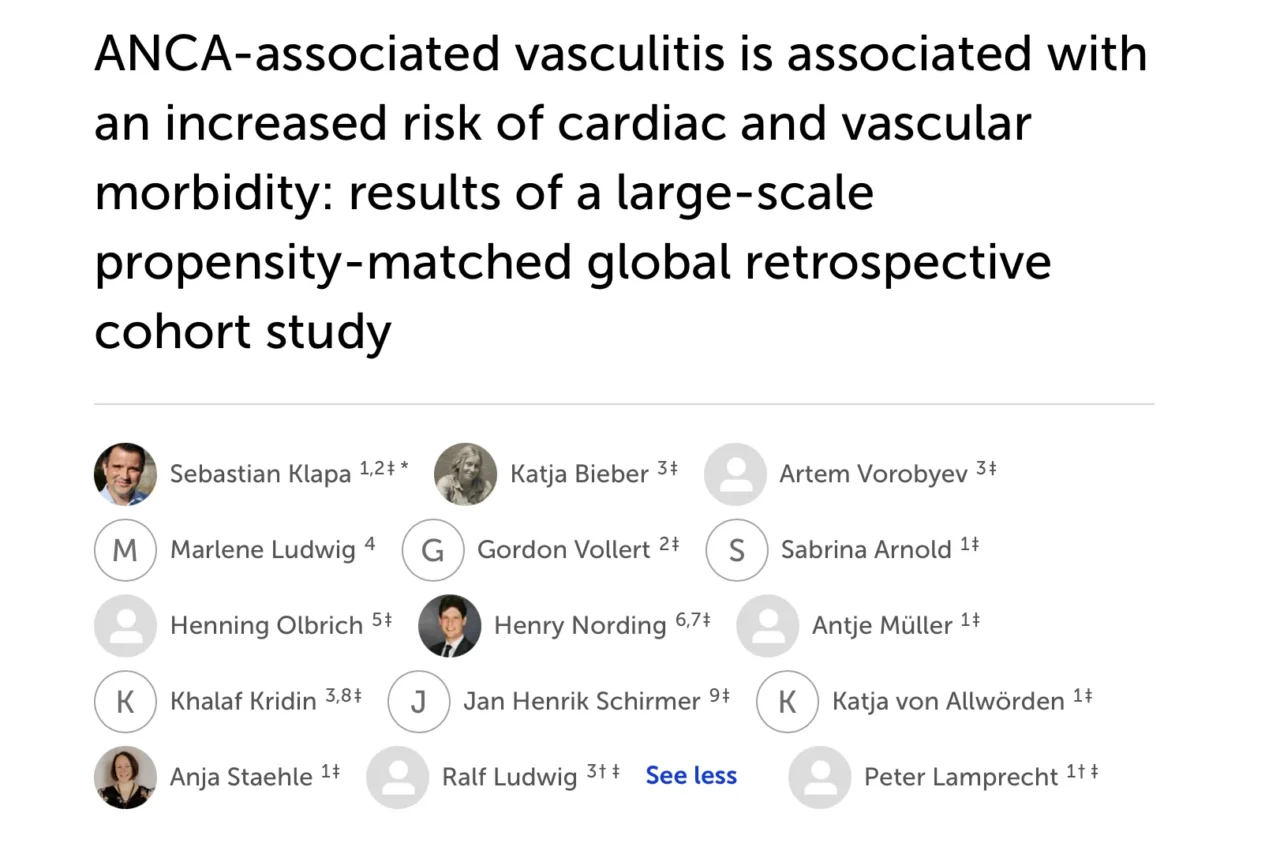The width and height of the screenshot is (1280, 843).
Task: Click Anja Staehle's profile photo
Action: pos(125,777)
